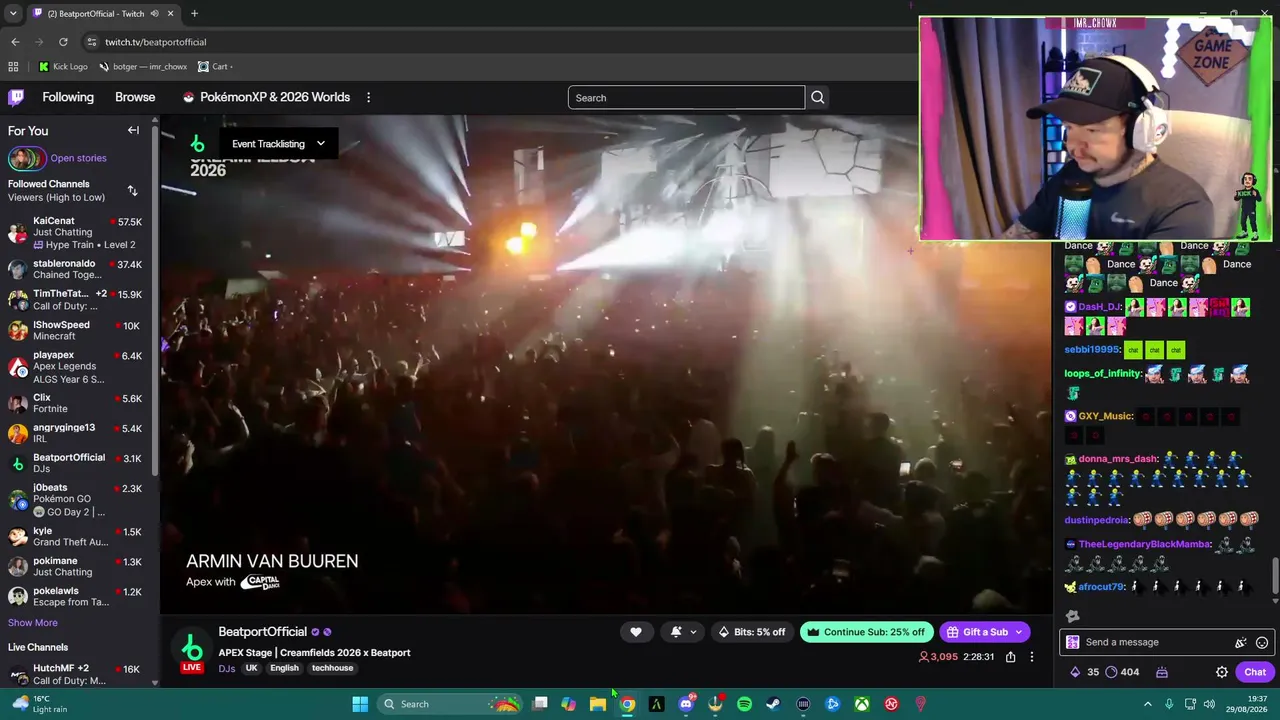1280x720 pixels.
Task: Open the Cart bookmark
Action: (x=214, y=67)
